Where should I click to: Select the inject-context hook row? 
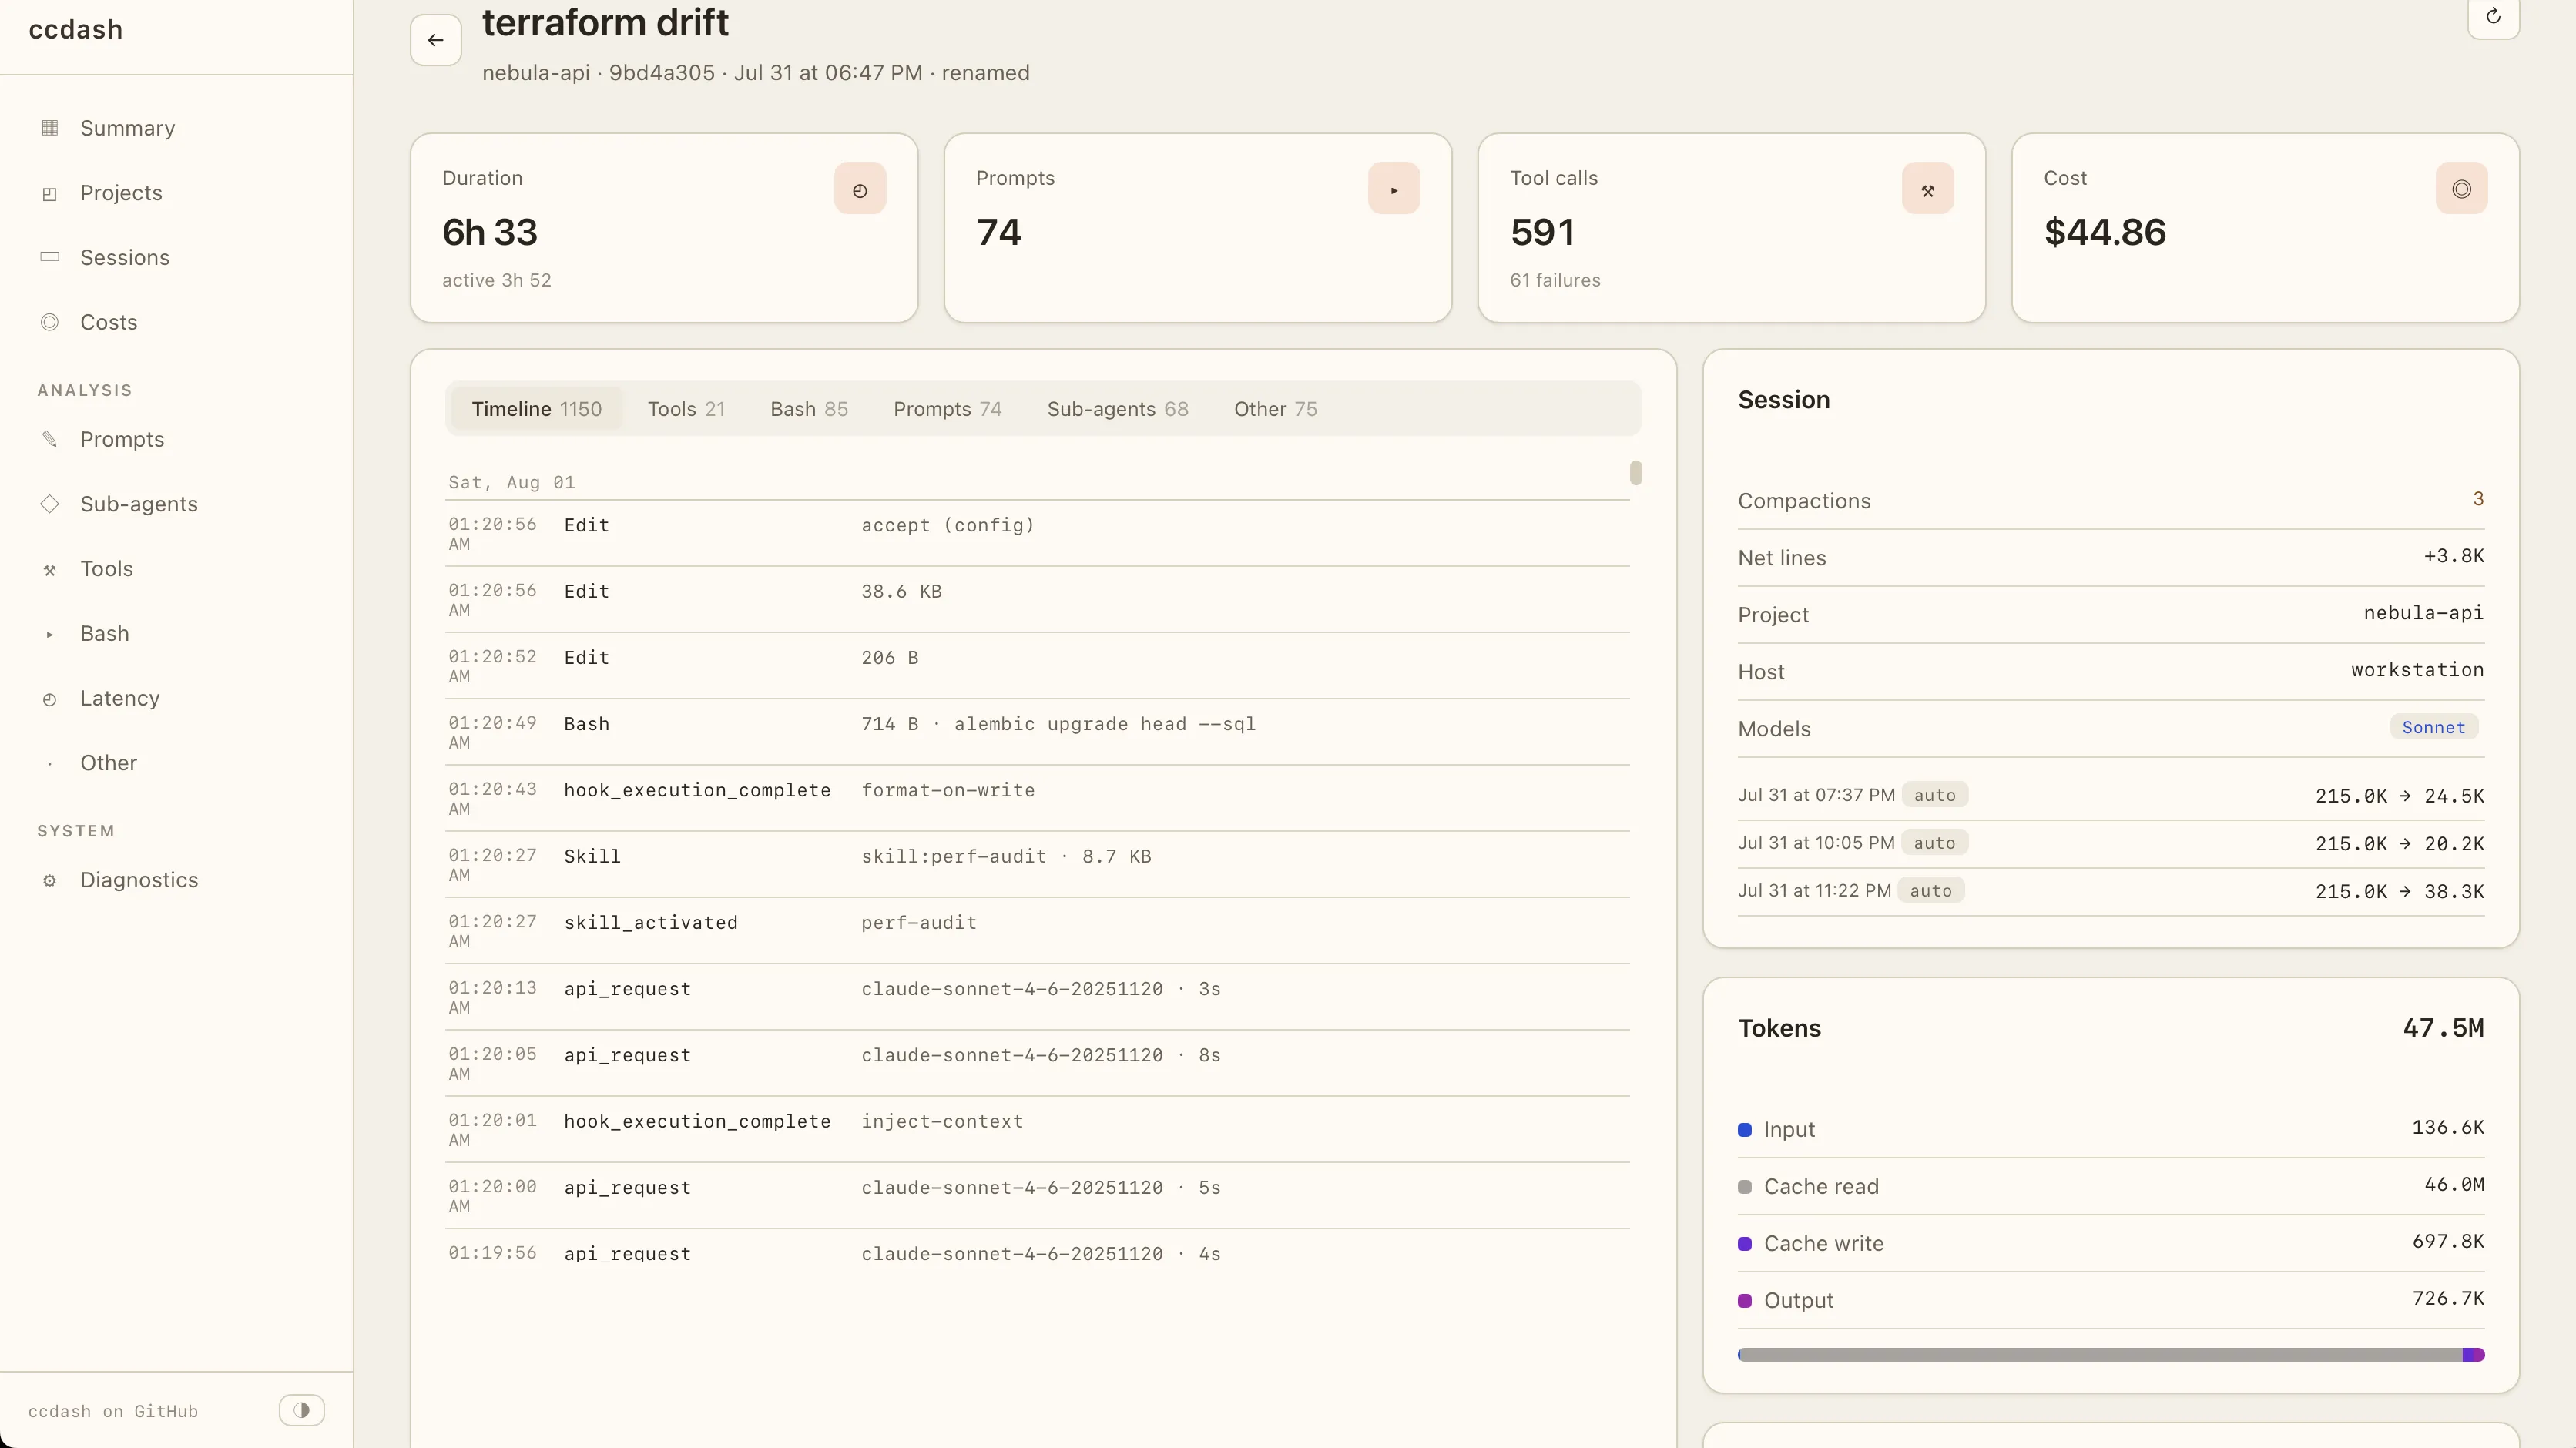click(1037, 1129)
